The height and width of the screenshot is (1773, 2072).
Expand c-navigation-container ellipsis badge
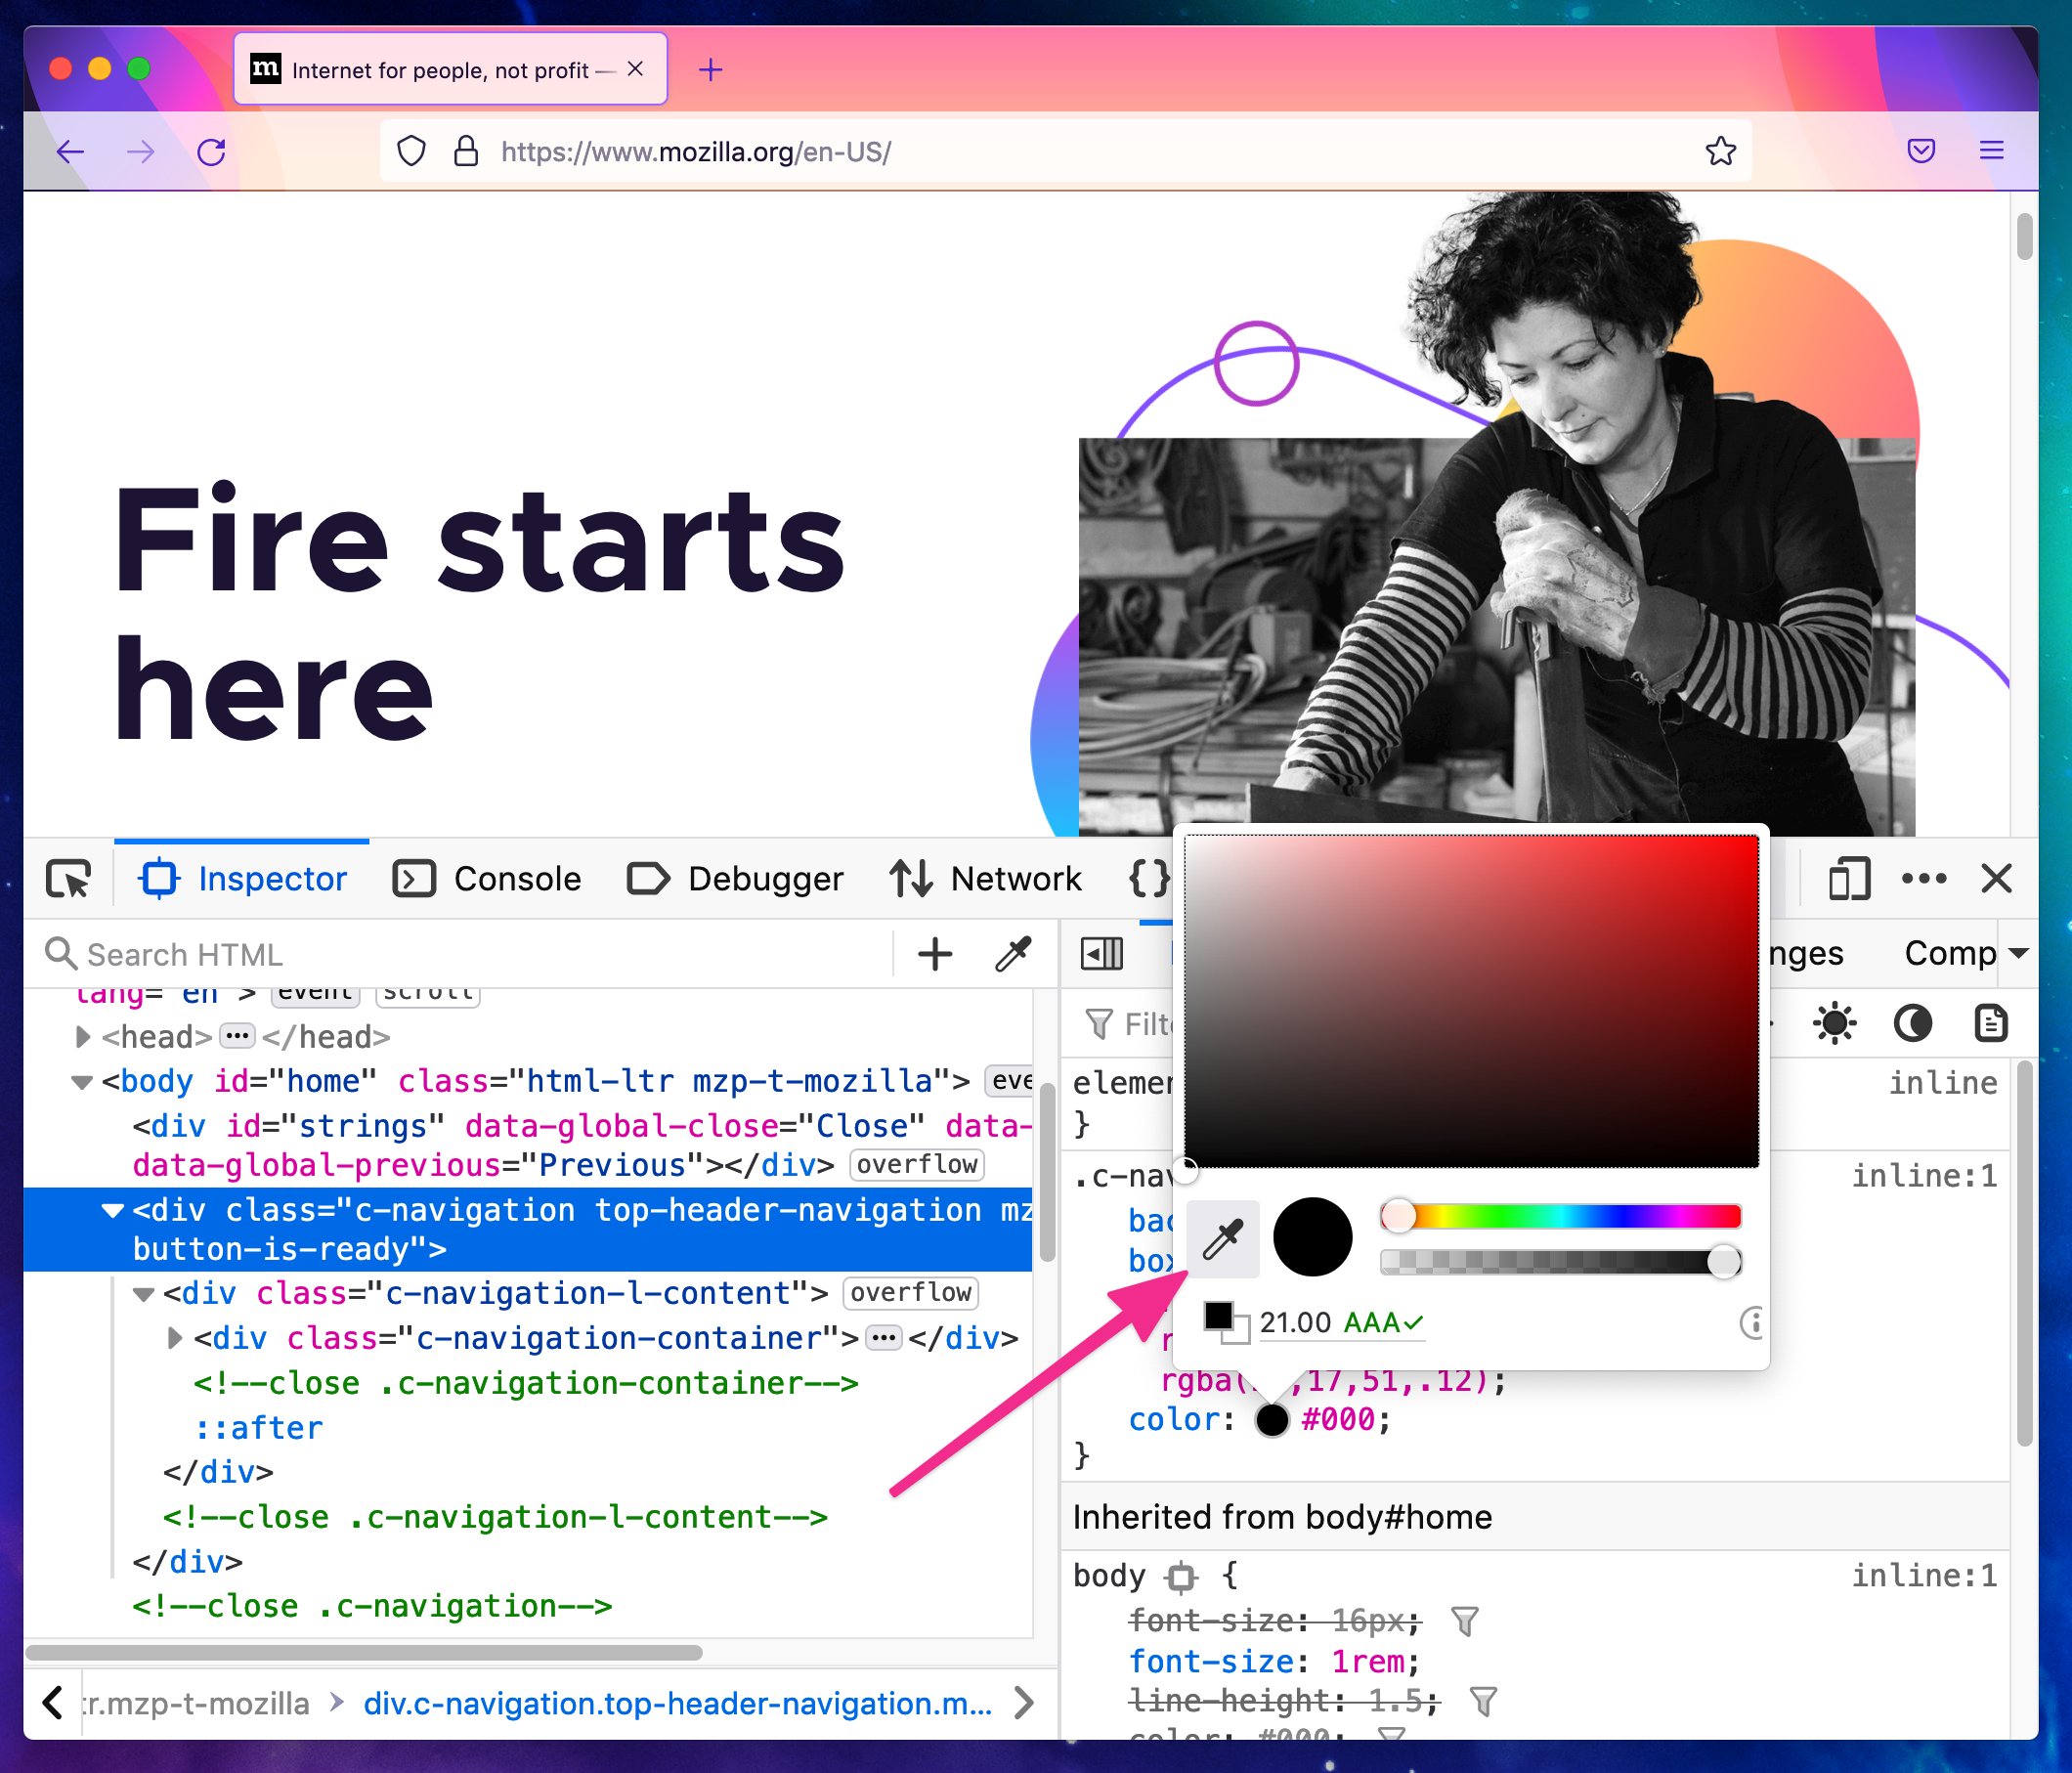coord(884,1338)
